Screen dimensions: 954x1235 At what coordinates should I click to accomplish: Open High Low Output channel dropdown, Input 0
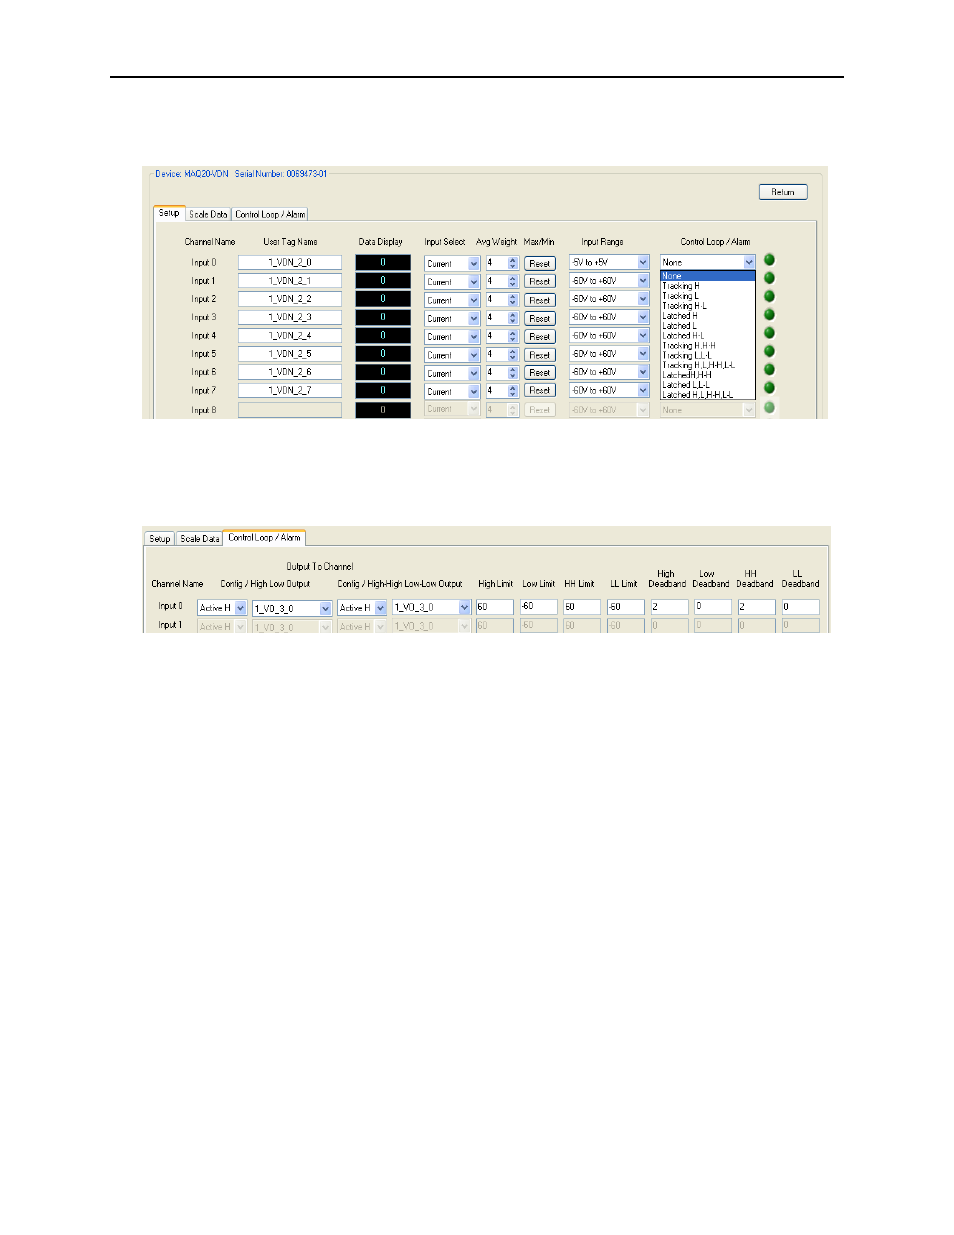(292, 608)
